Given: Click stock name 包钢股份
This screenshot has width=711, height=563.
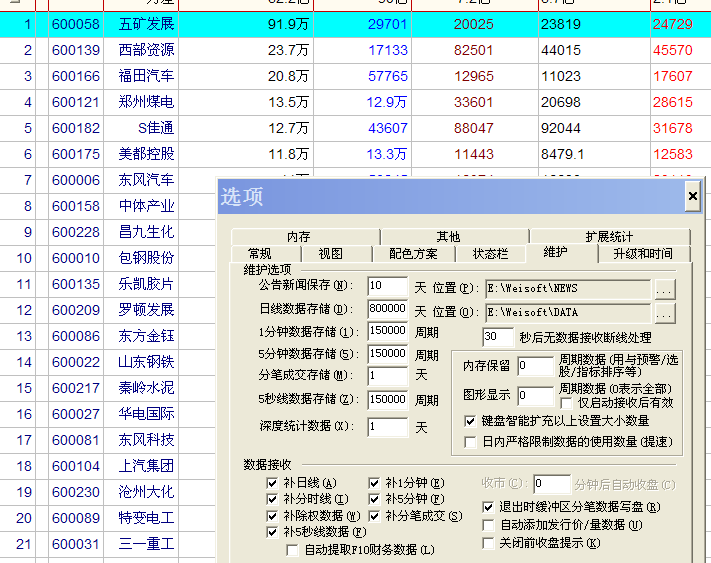Looking at the screenshot, I should [x=146, y=258].
